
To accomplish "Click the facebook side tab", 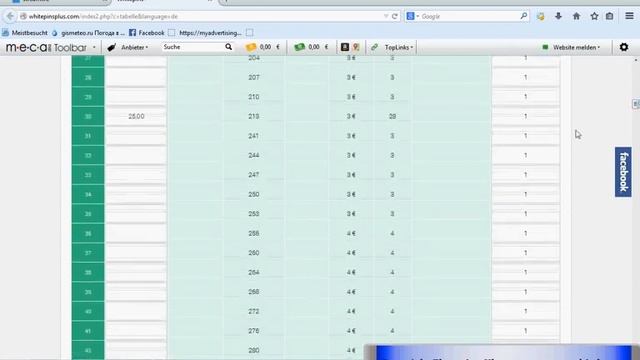I will 623,172.
